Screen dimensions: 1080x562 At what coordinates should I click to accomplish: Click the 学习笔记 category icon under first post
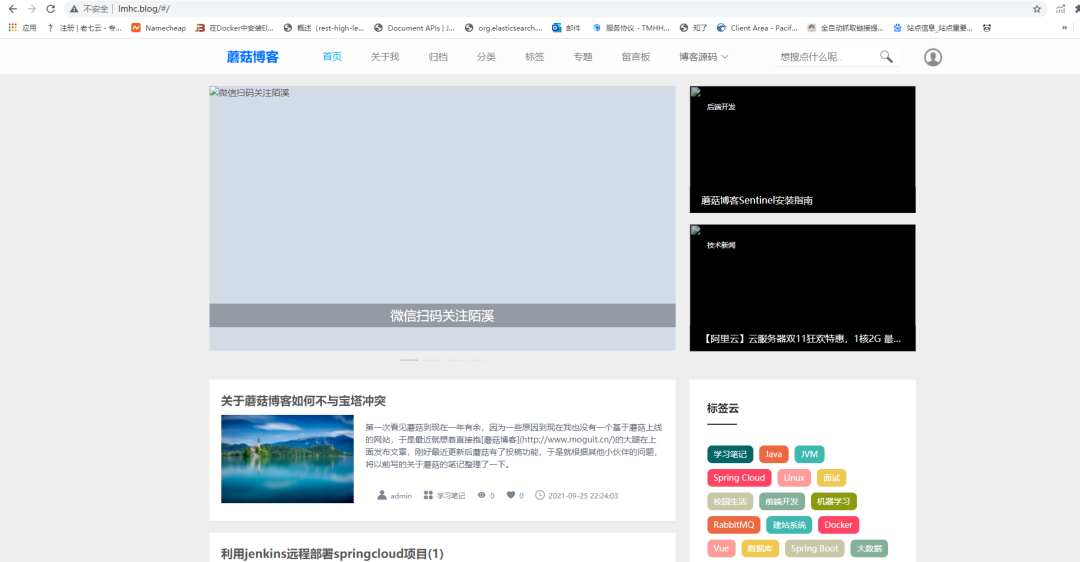click(x=428, y=495)
